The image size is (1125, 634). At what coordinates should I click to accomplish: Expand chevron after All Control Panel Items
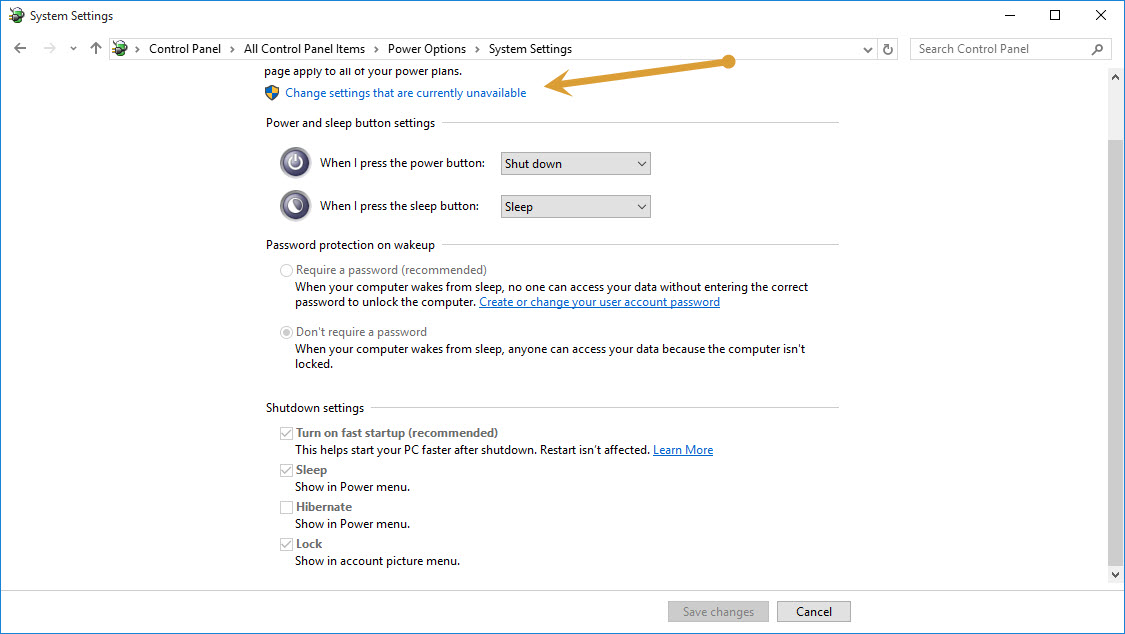376,49
